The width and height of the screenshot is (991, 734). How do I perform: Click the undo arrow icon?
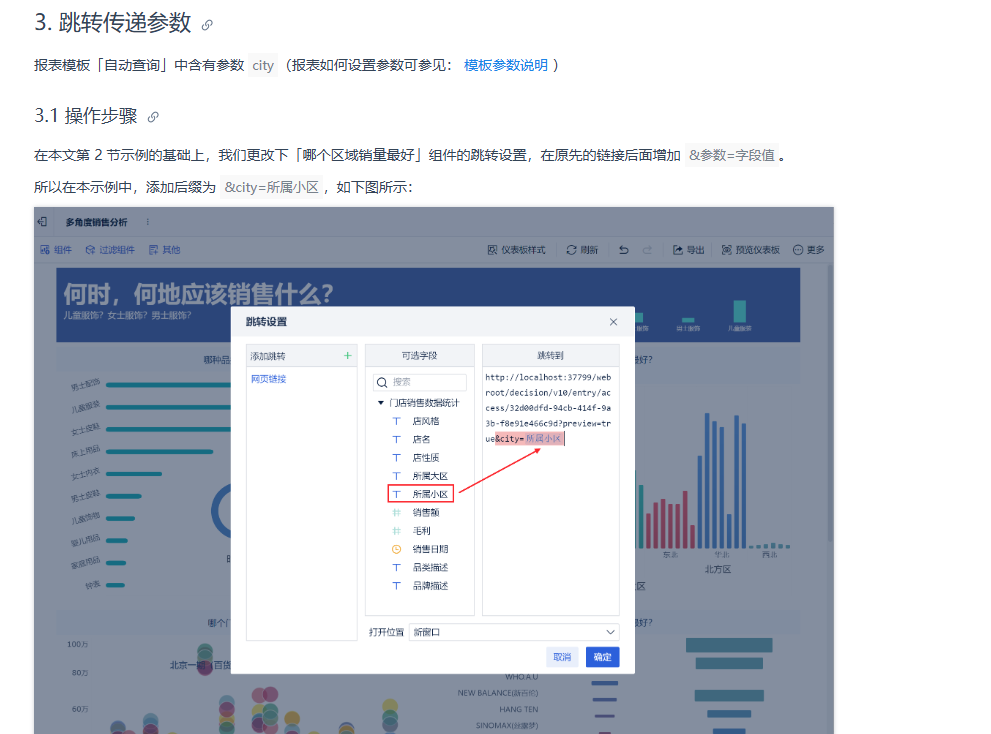point(624,250)
